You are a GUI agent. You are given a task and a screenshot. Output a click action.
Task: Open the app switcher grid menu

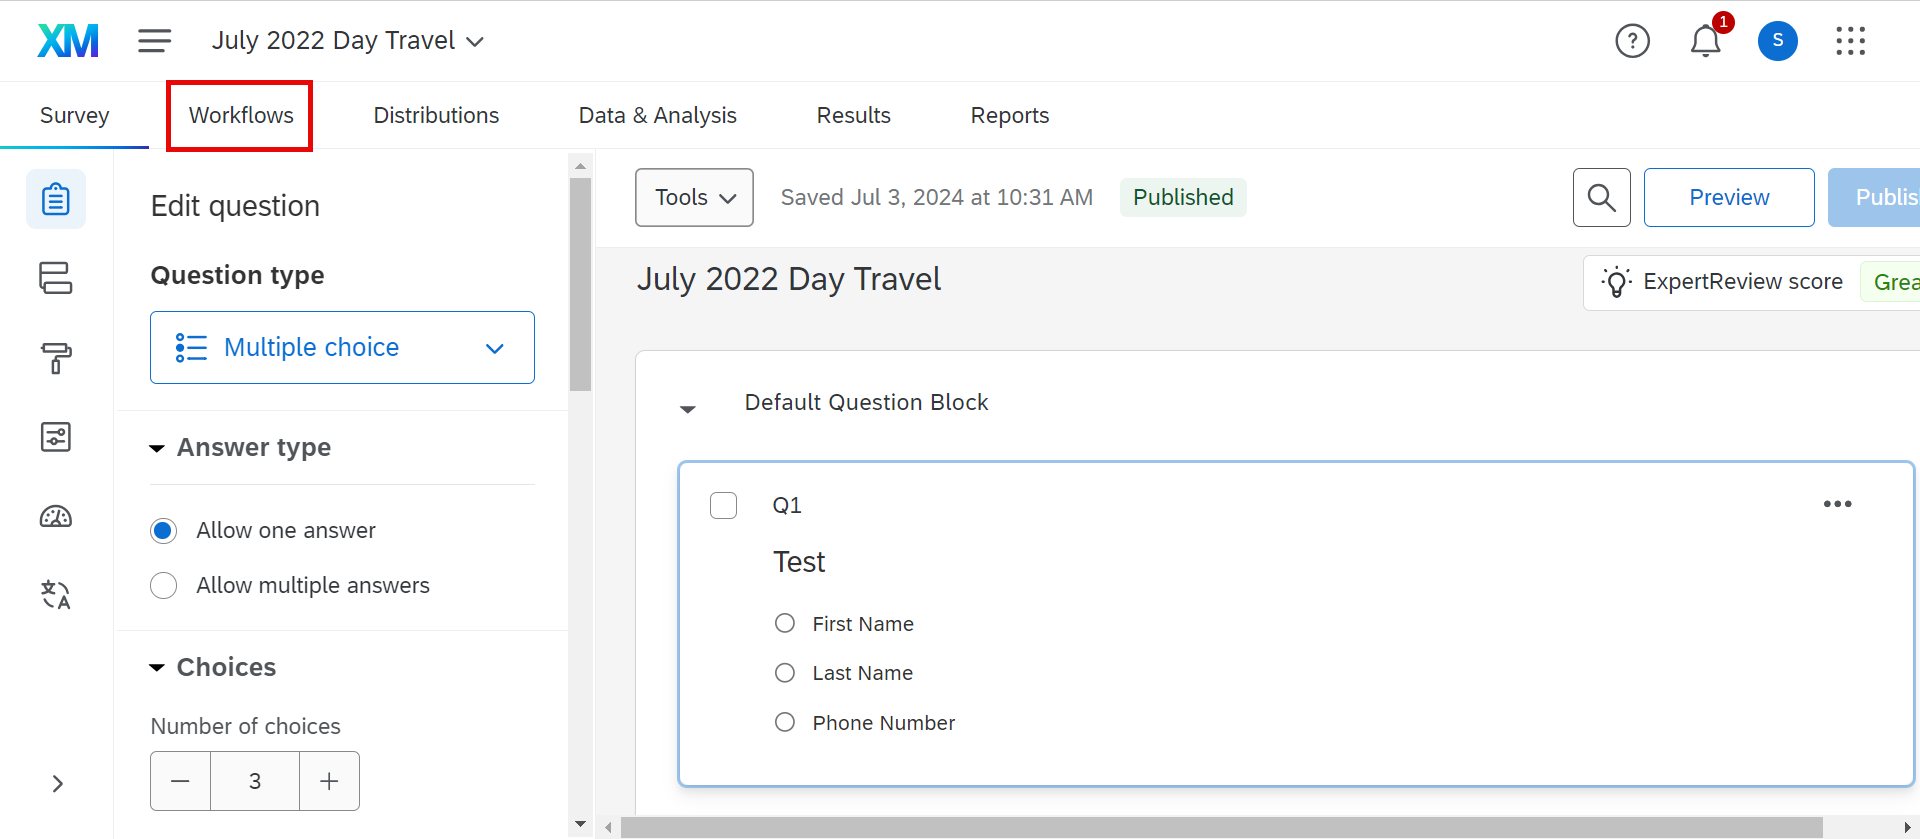tap(1850, 41)
